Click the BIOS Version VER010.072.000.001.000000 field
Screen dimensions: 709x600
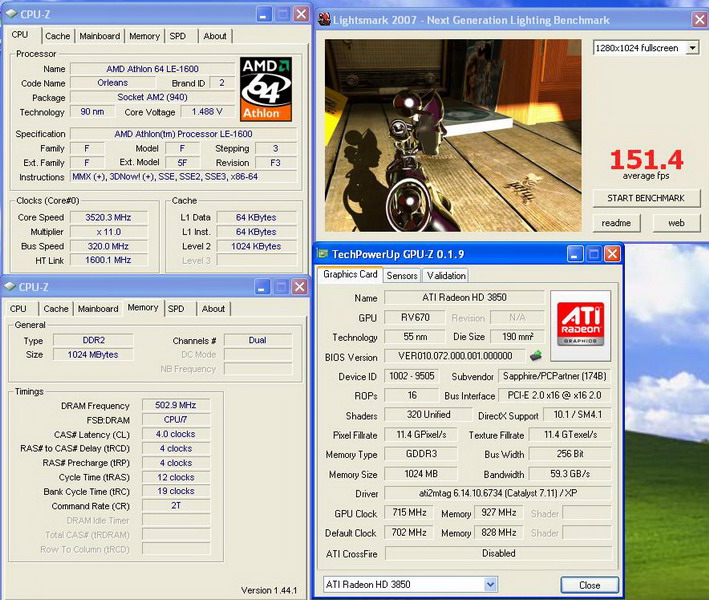455,356
